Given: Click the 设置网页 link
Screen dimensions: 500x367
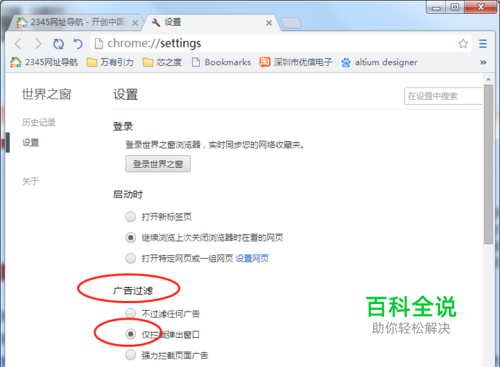Looking at the screenshot, I should pos(252,258).
